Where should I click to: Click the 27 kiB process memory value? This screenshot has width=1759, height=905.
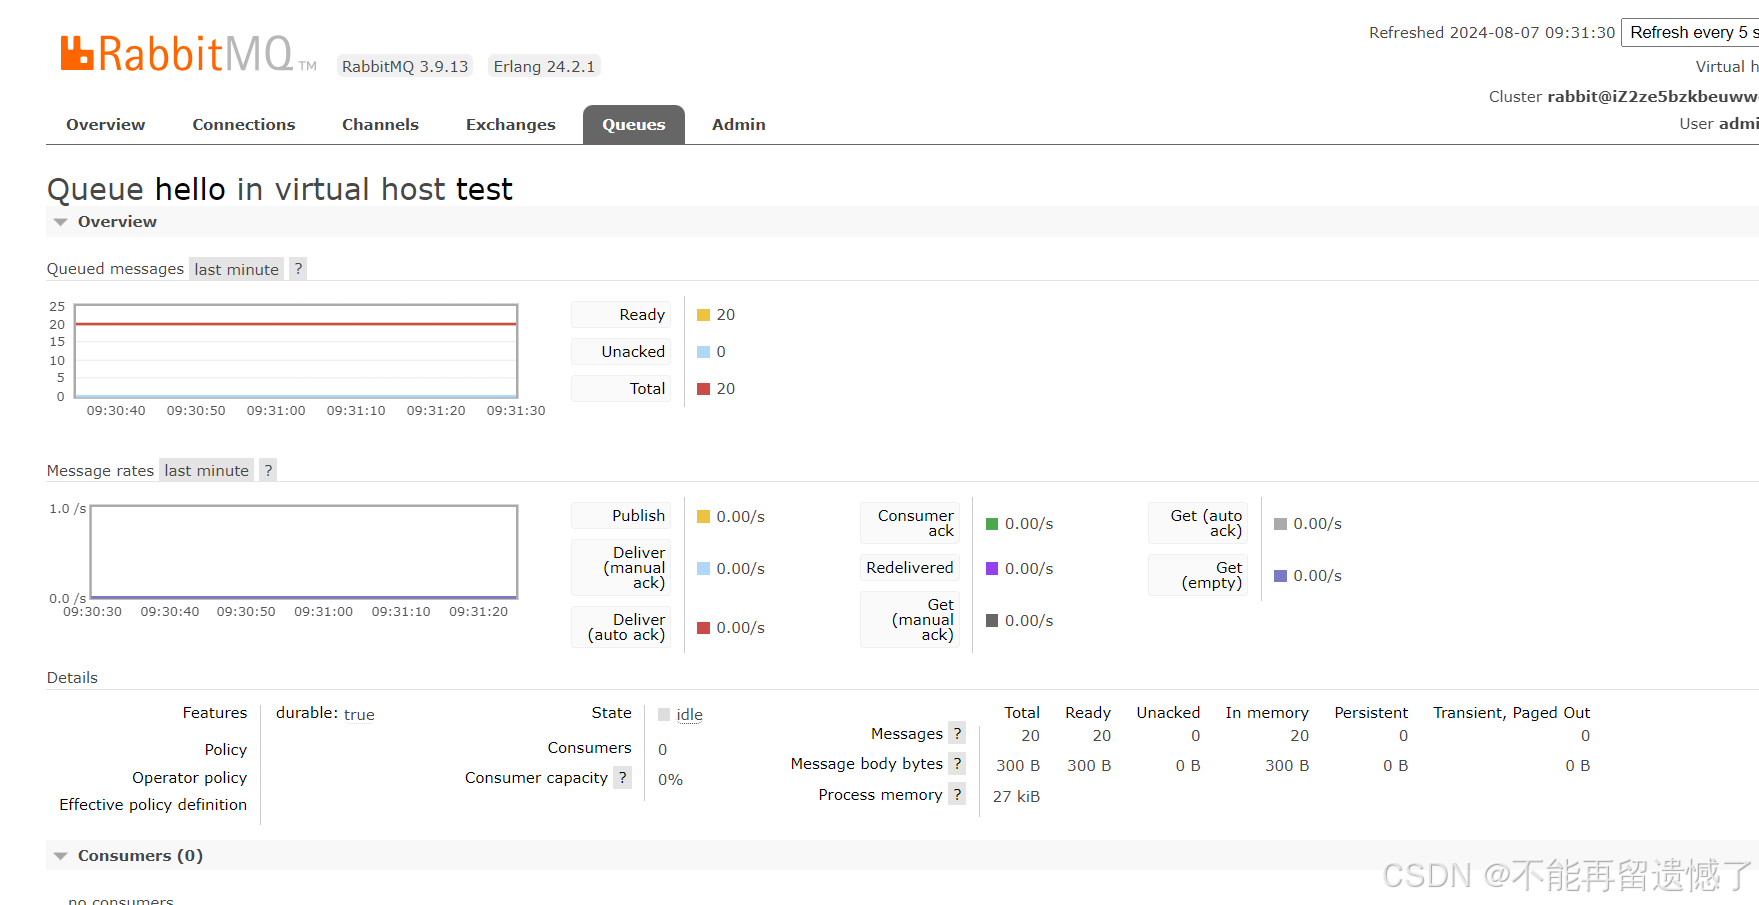click(x=1016, y=797)
